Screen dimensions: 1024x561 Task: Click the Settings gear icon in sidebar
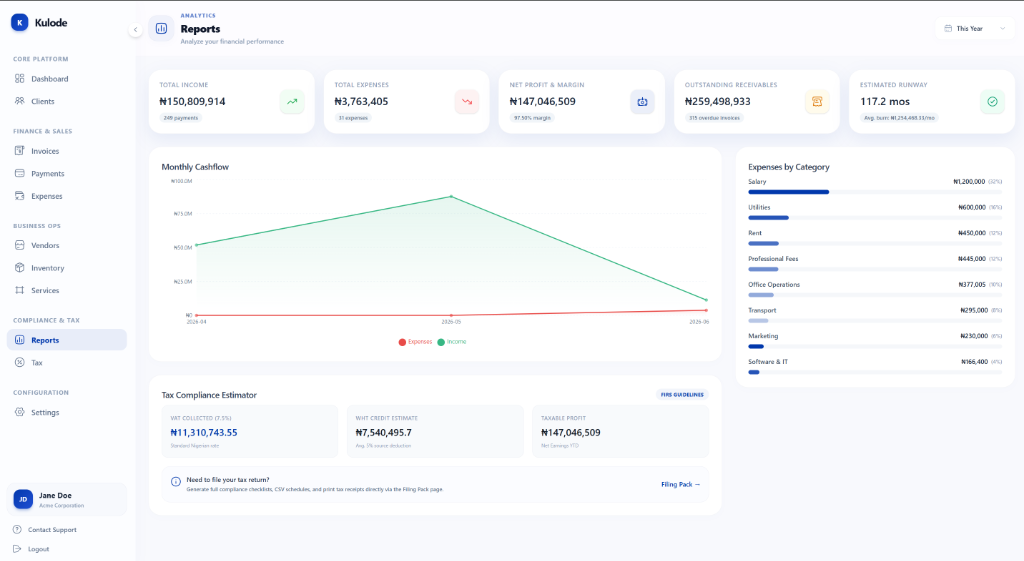20,412
